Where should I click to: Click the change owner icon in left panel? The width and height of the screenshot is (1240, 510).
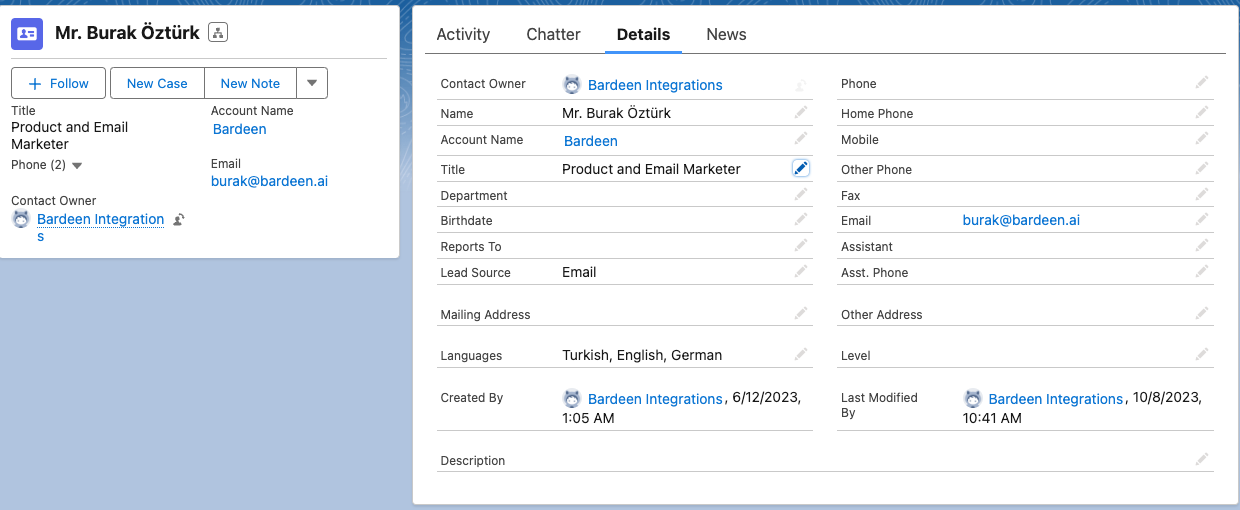pyautogui.click(x=179, y=220)
